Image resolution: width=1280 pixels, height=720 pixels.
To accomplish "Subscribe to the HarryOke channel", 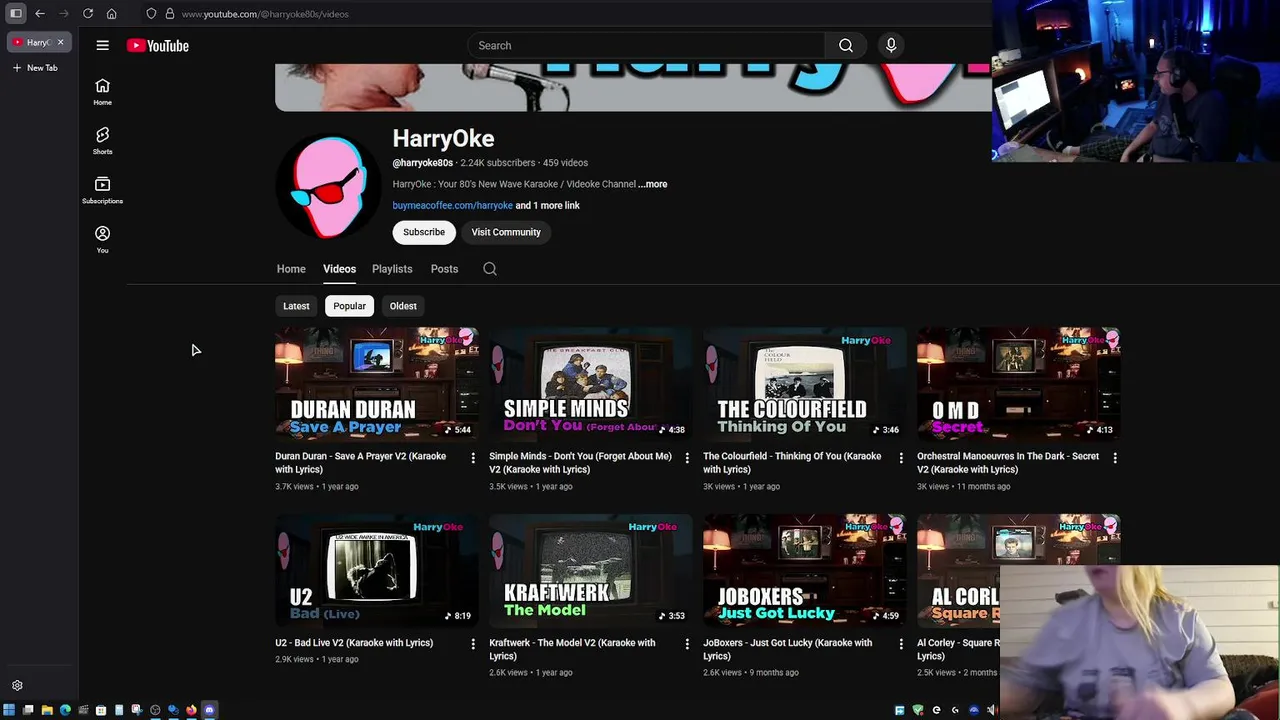I will (x=424, y=232).
